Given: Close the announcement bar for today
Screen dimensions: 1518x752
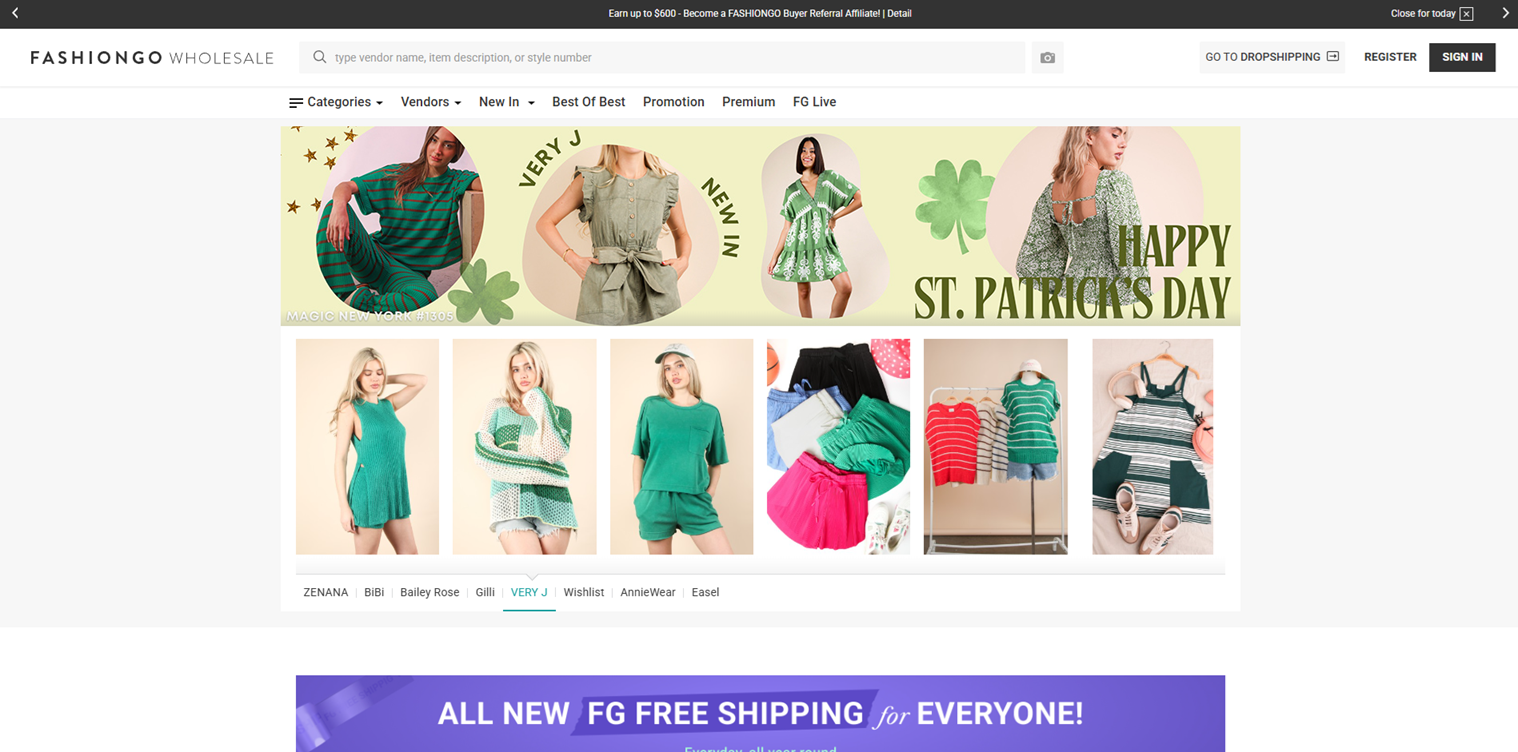Looking at the screenshot, I should (x=1465, y=14).
